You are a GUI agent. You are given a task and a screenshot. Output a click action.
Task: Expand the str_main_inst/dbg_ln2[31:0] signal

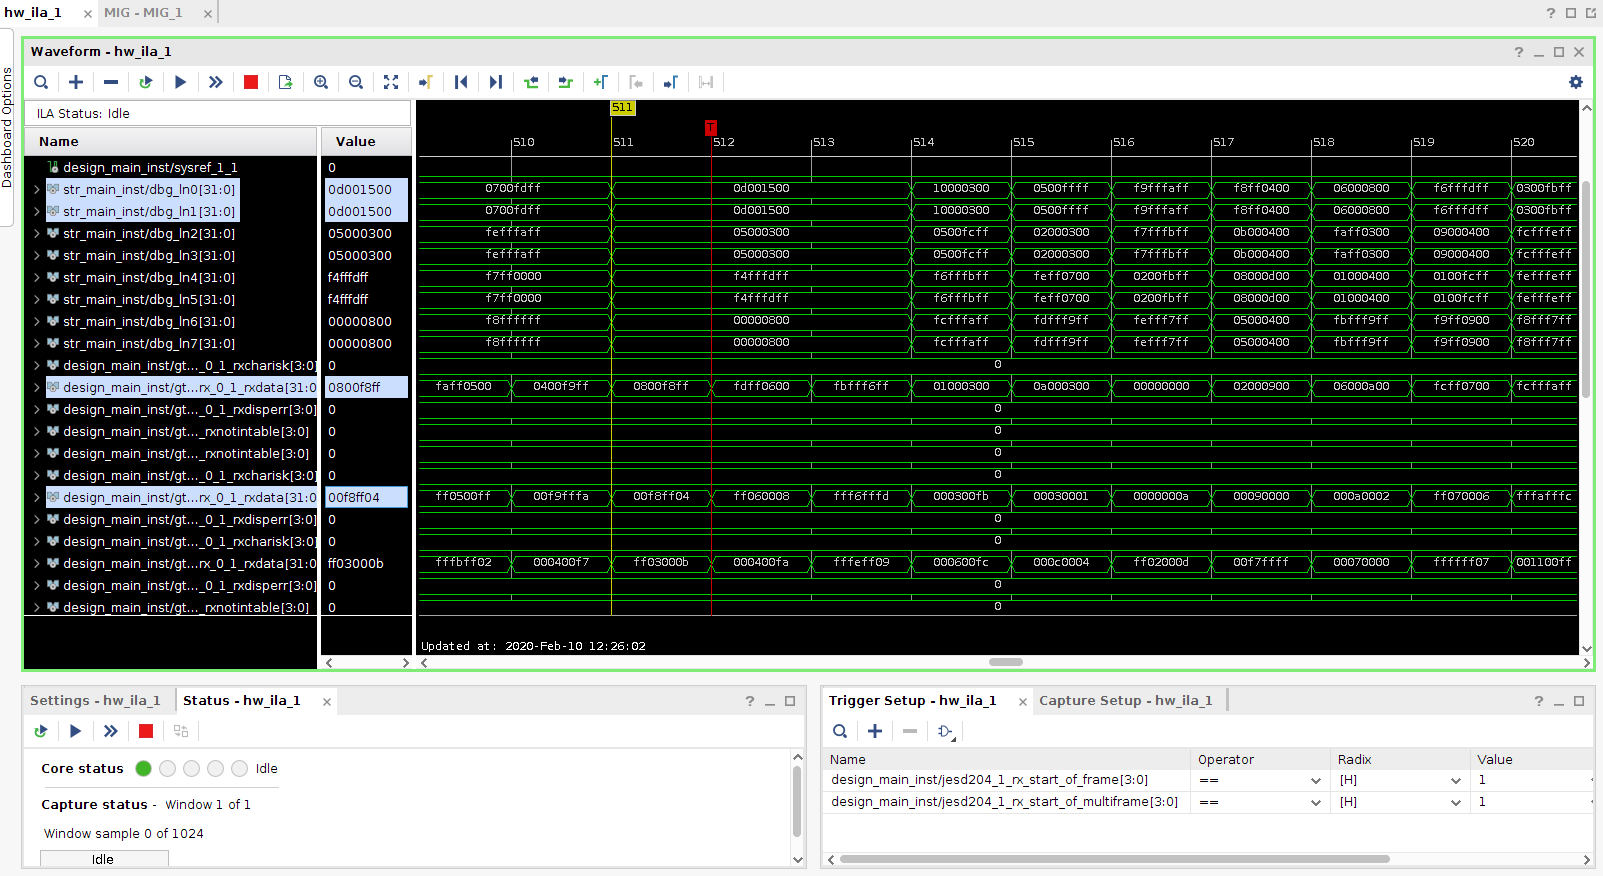(x=37, y=234)
